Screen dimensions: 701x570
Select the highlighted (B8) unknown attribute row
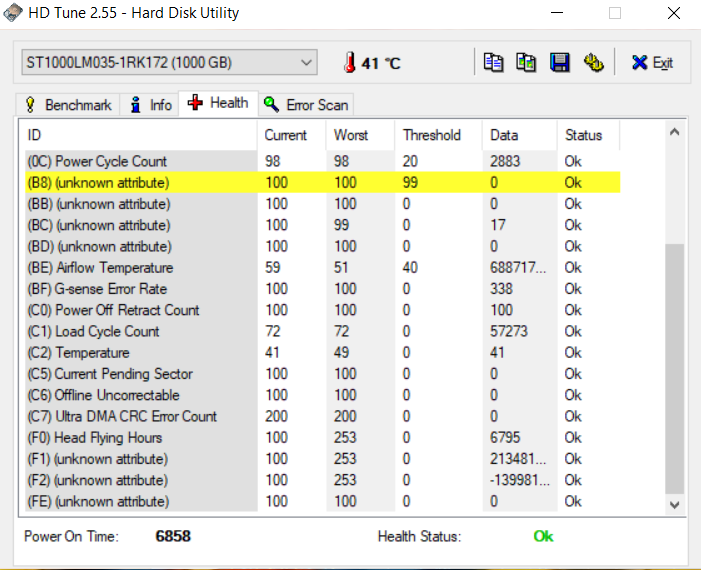click(x=322, y=182)
